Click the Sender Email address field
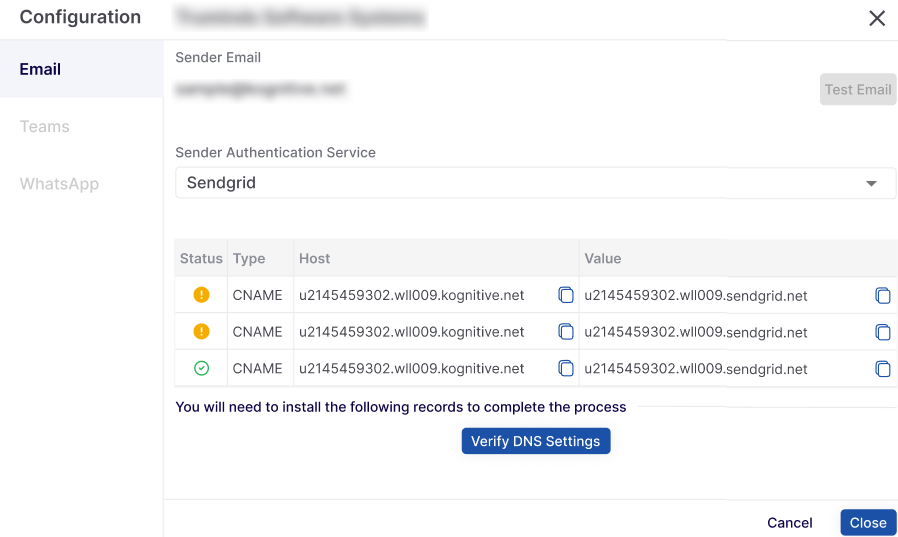The width and height of the screenshot is (898, 537). [x=260, y=89]
